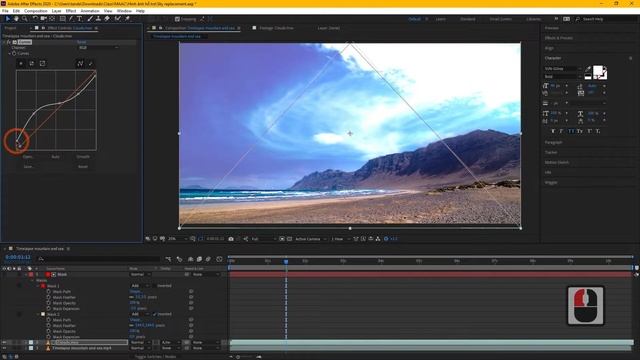640x360 pixels.
Task: Select the Unified Camera tool
Action: [43, 19]
